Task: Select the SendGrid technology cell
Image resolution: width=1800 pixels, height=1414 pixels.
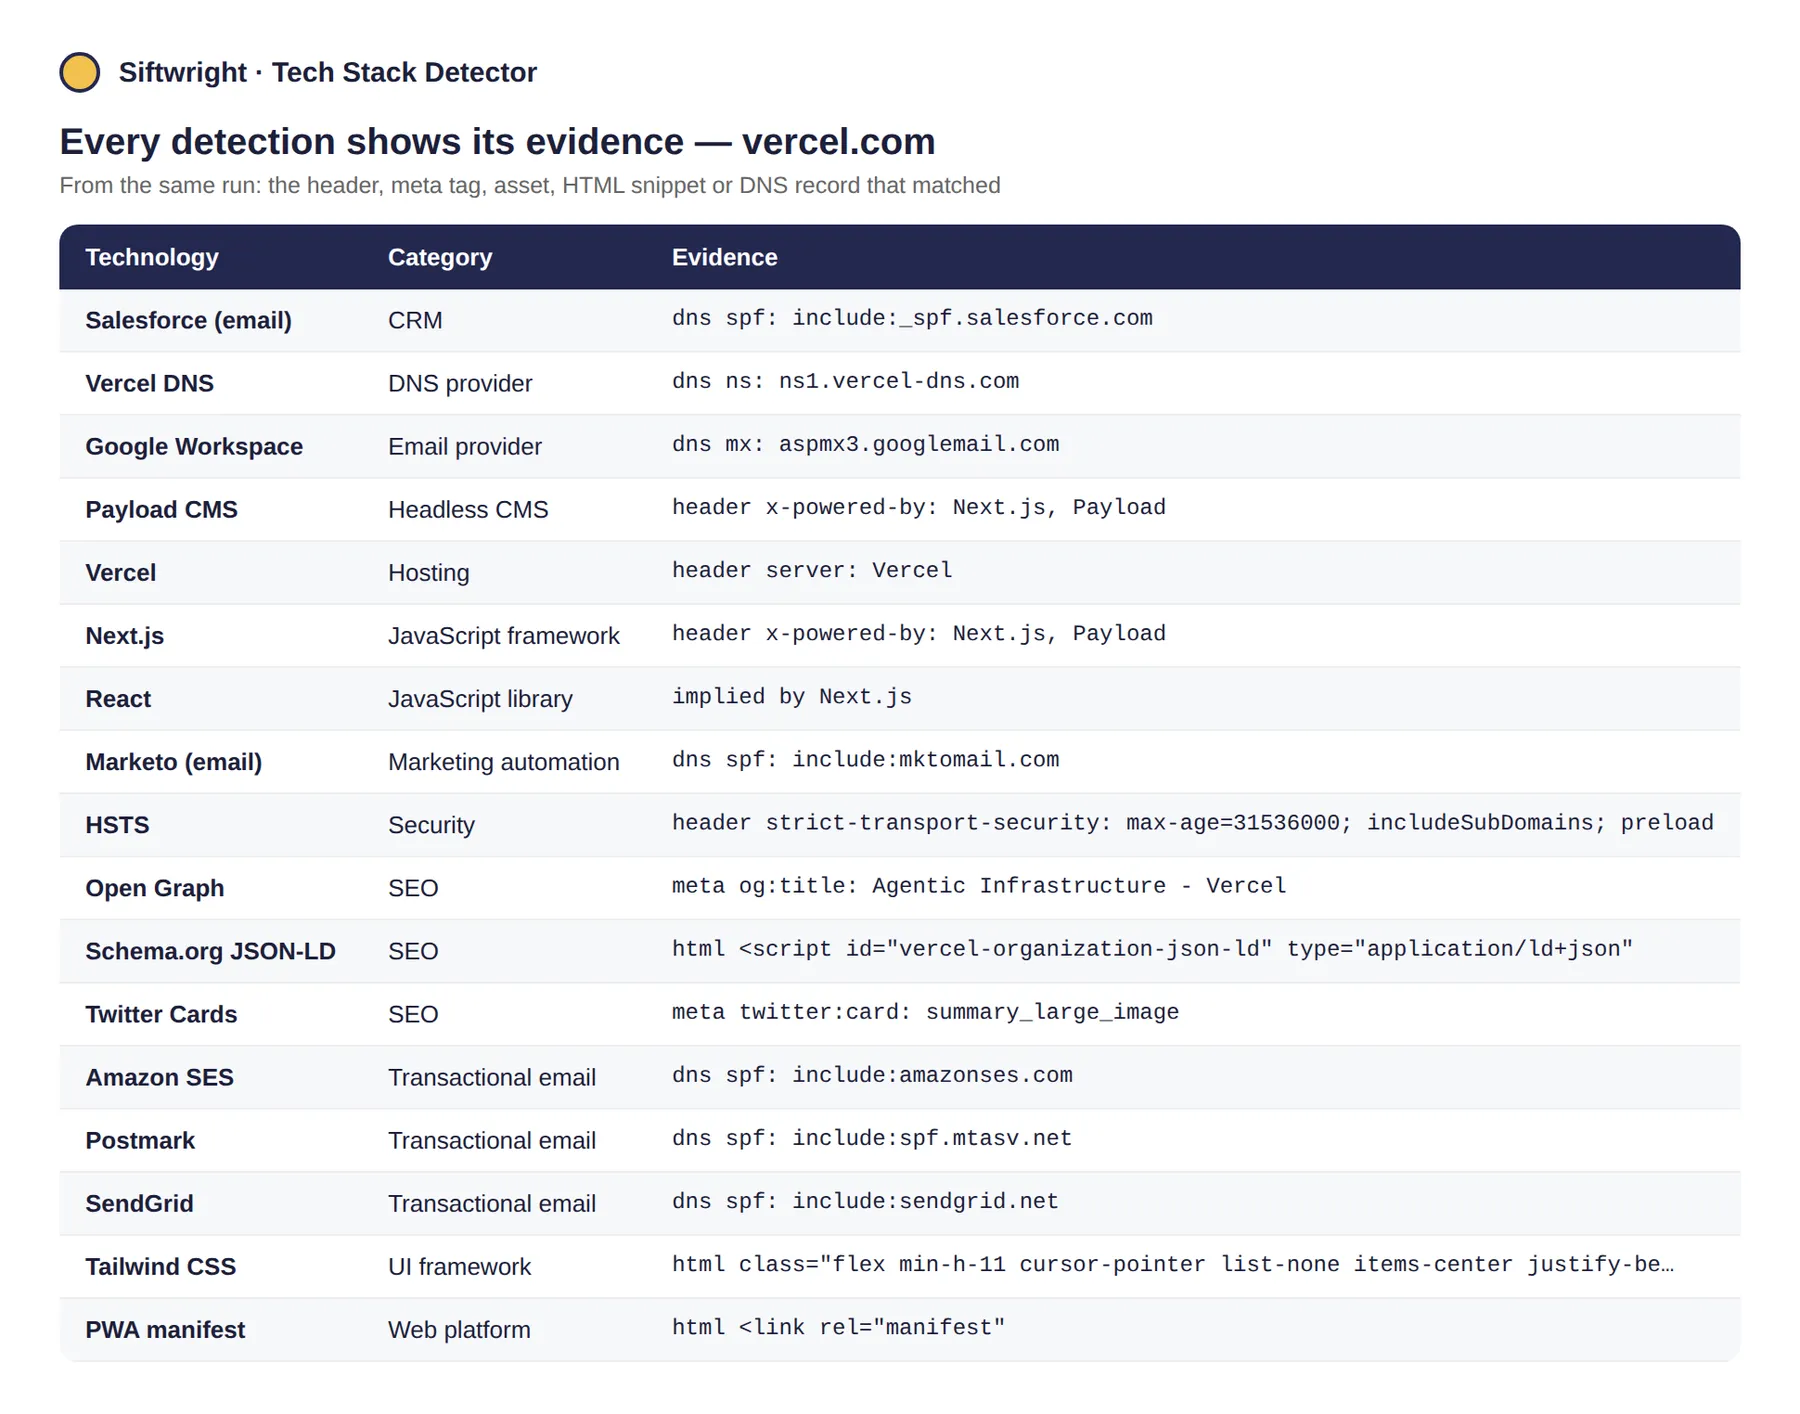Action: click(x=140, y=1202)
